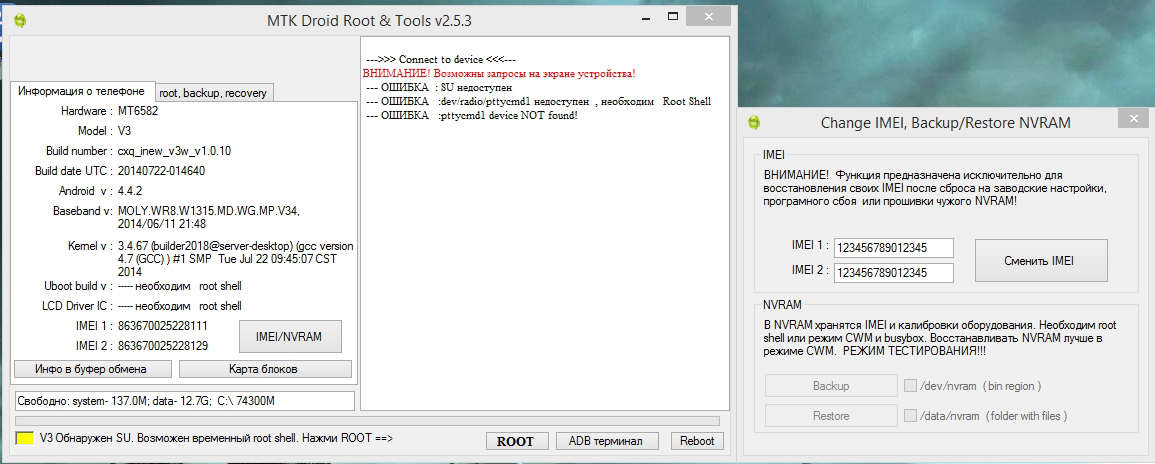Open ADB терминал
Image resolution: width=1155 pixels, height=464 pixels.
click(608, 441)
